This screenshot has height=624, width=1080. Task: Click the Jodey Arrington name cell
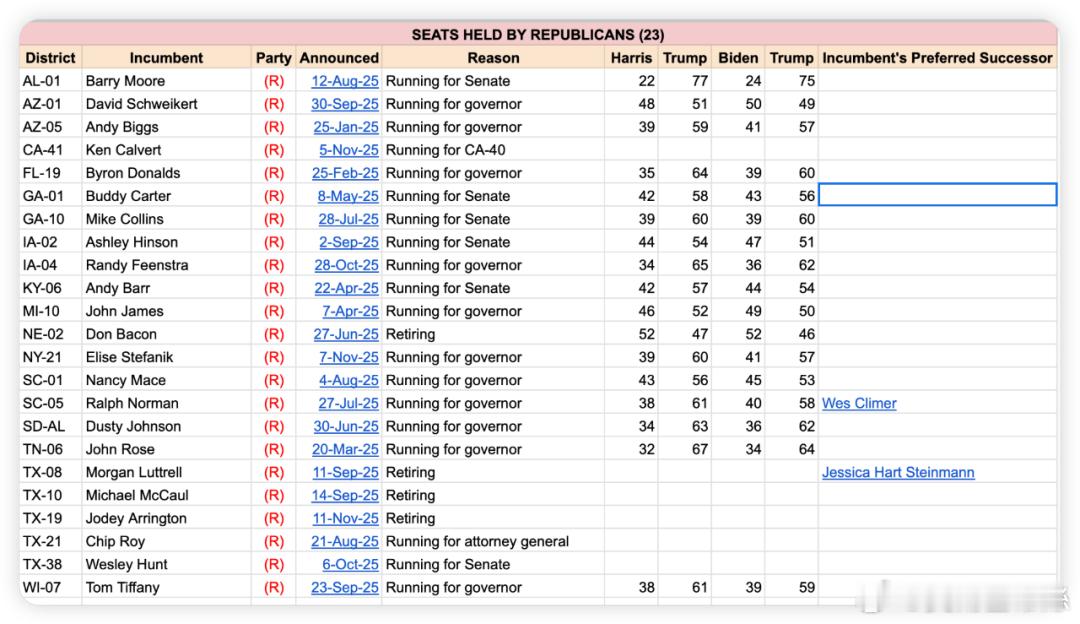(x=166, y=519)
